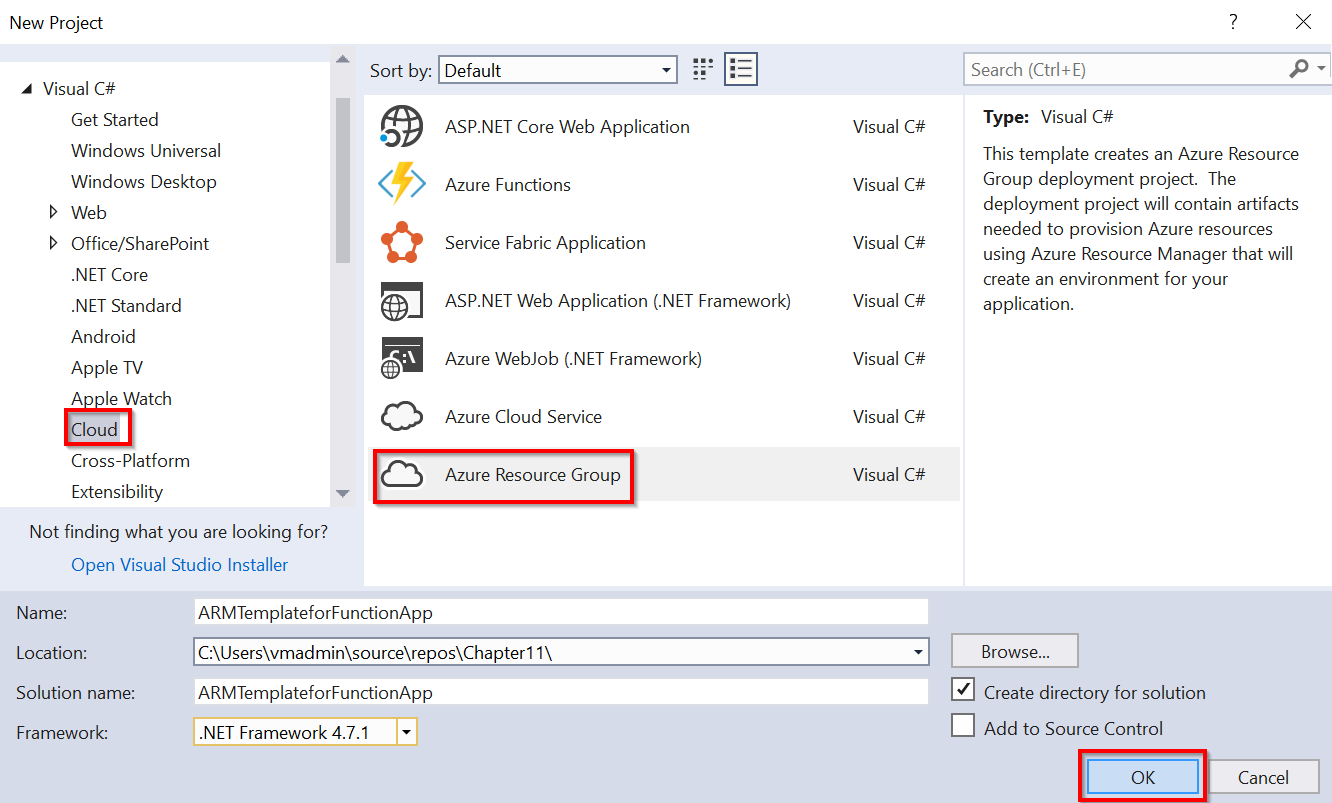Enable Add to Source Control checkbox
This screenshot has width=1332, height=803.
(963, 726)
